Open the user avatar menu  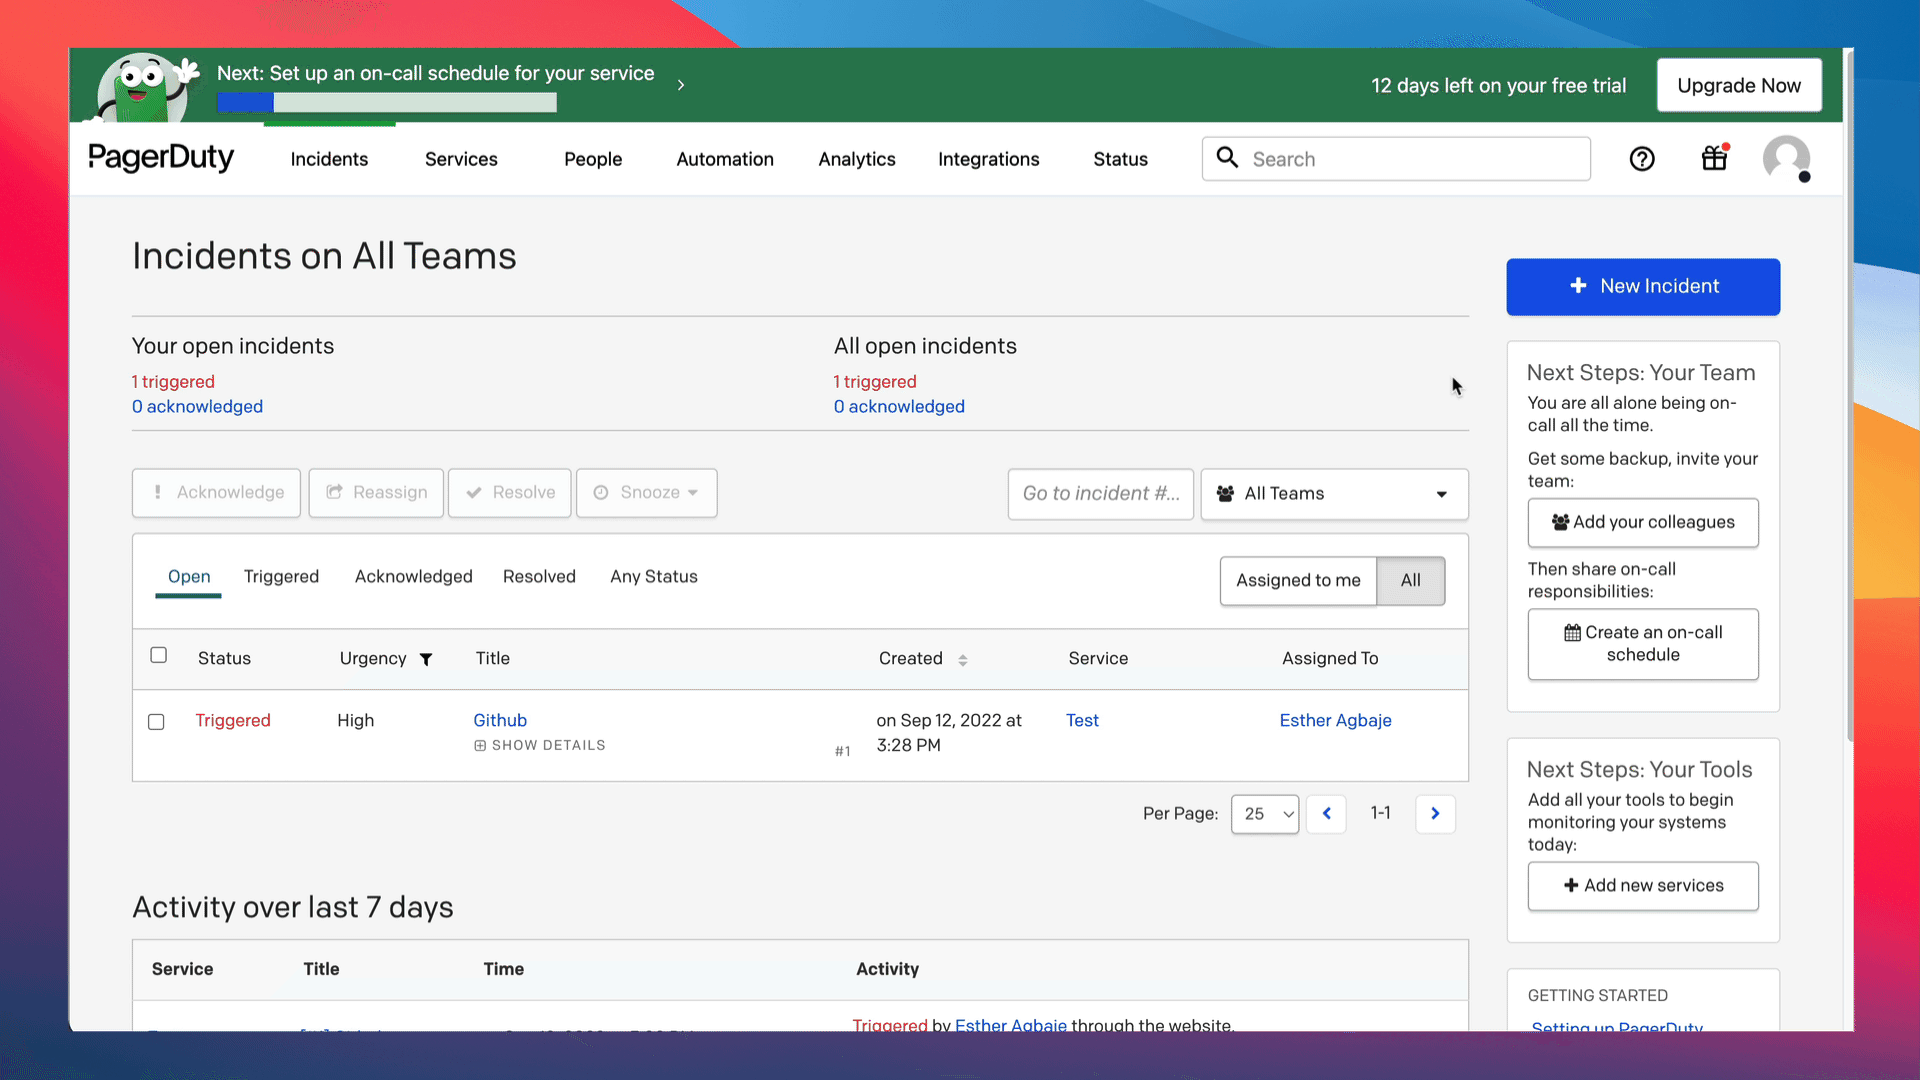pos(1787,159)
